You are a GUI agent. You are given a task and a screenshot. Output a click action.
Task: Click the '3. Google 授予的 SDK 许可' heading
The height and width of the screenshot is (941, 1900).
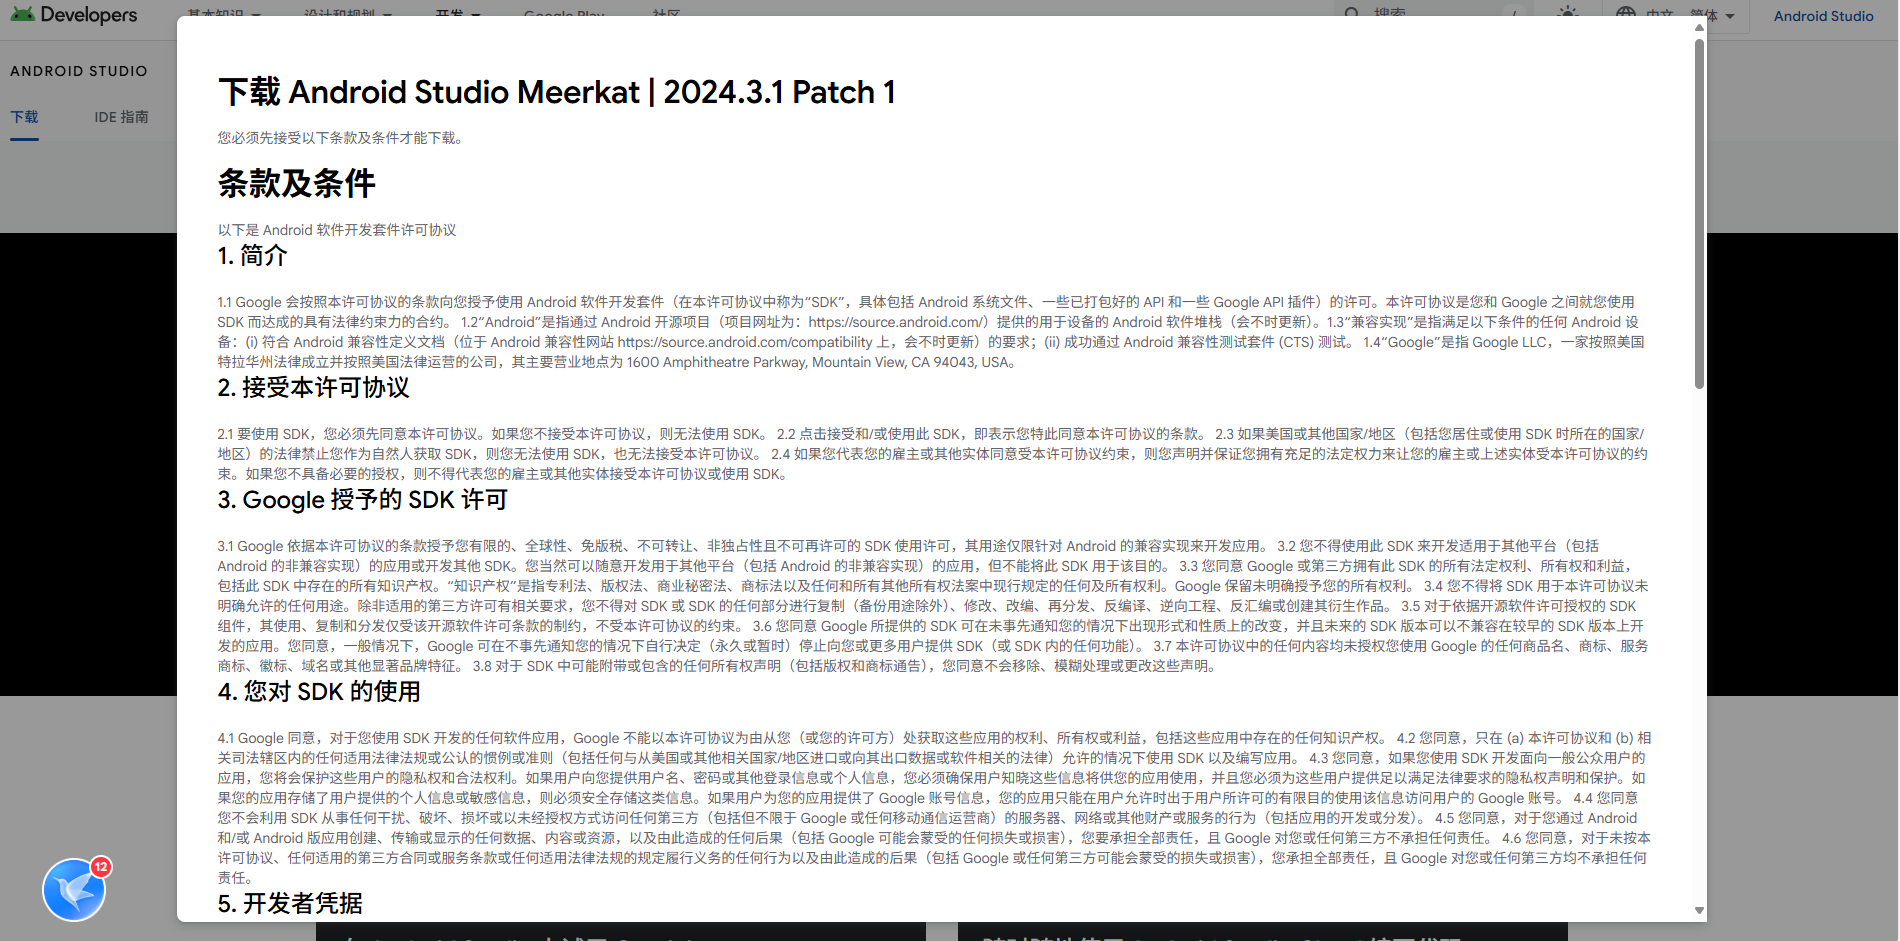363,500
